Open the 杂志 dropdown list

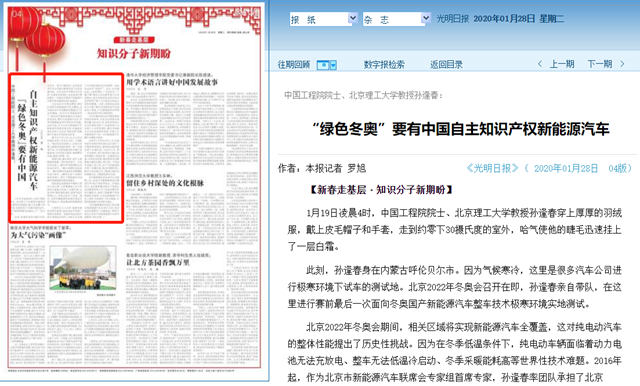(397, 19)
